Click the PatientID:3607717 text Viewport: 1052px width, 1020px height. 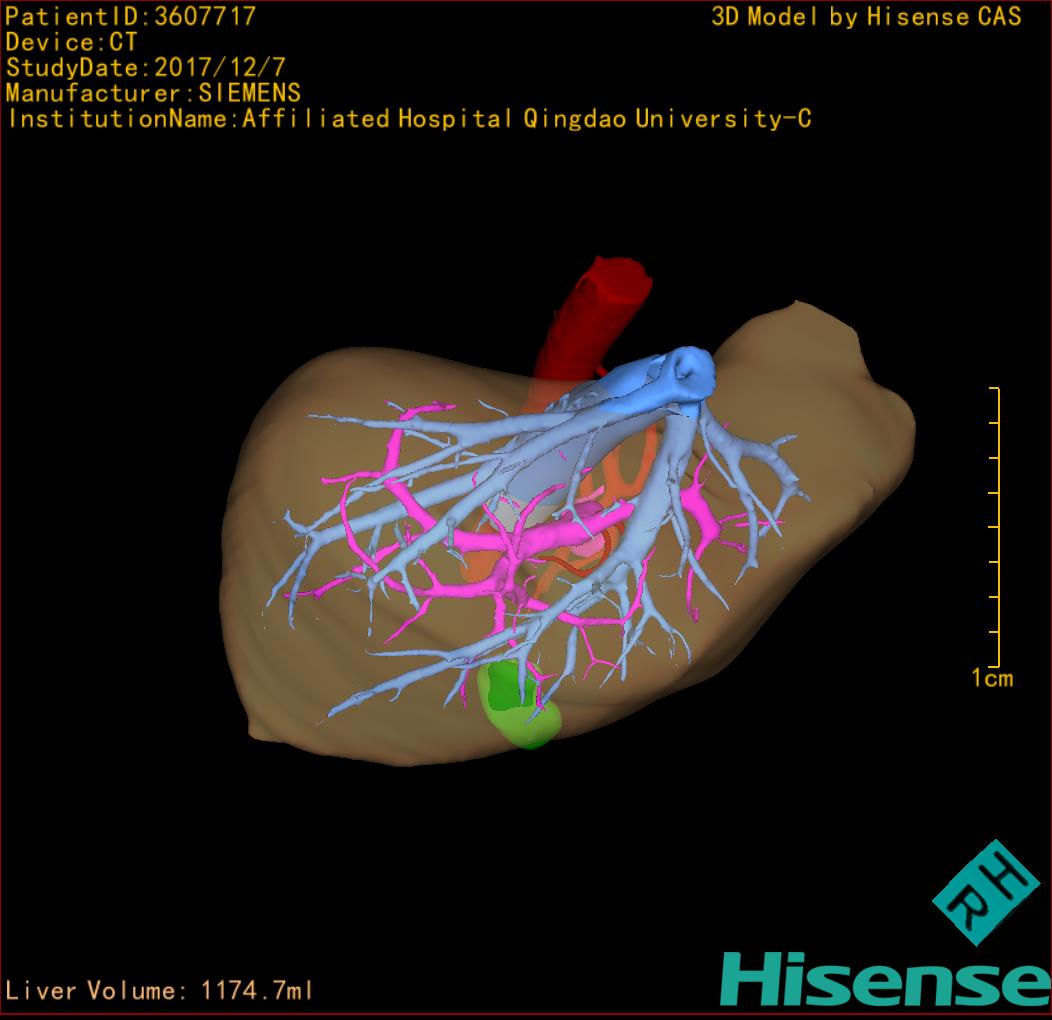coord(130,17)
